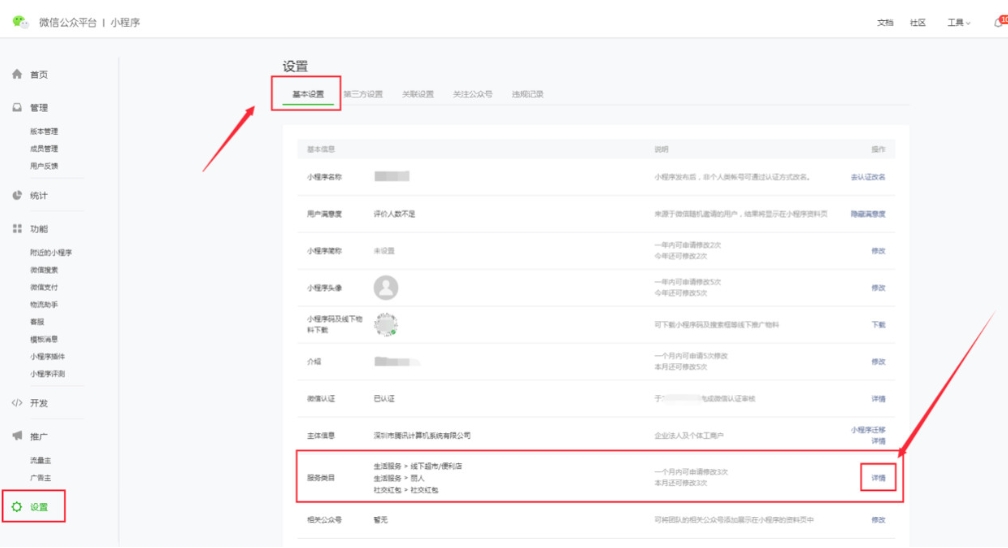Click 隐藏满意度 link in 用户满意度 row
This screenshot has width=1008, height=548.
pyautogui.click(x=868, y=214)
